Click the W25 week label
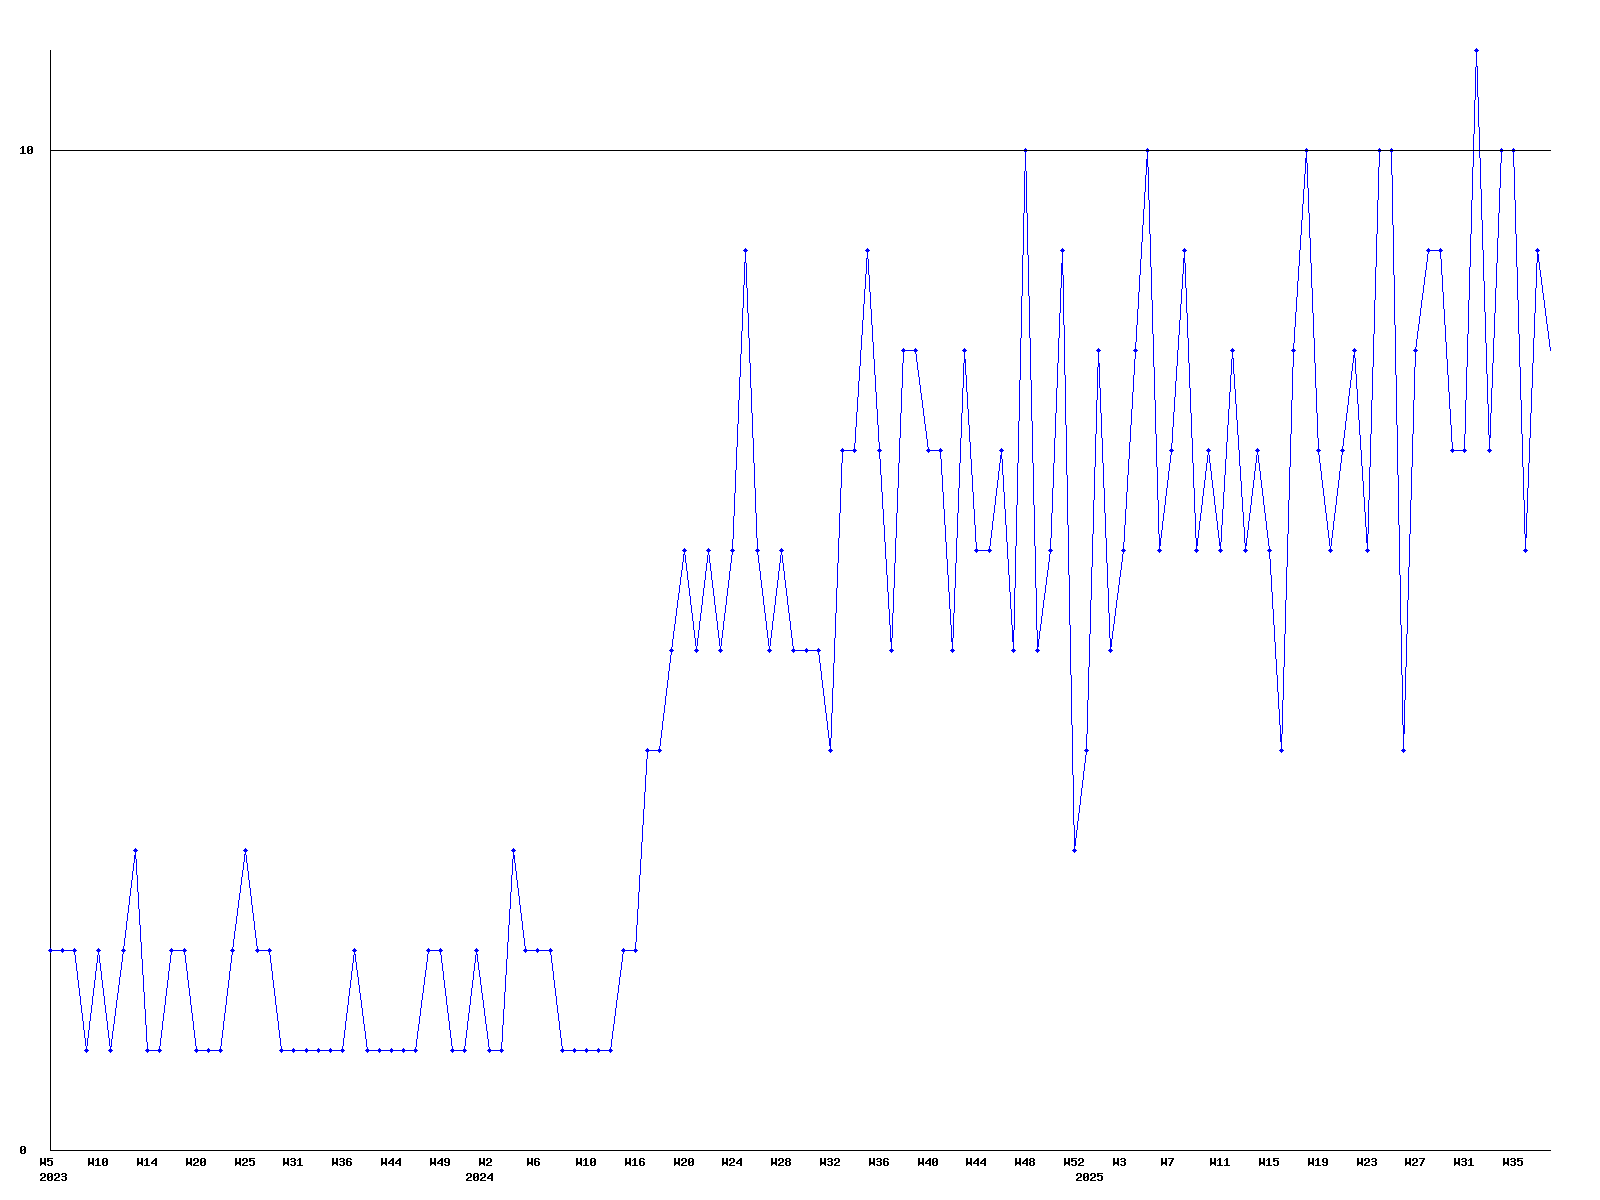 click(245, 1162)
